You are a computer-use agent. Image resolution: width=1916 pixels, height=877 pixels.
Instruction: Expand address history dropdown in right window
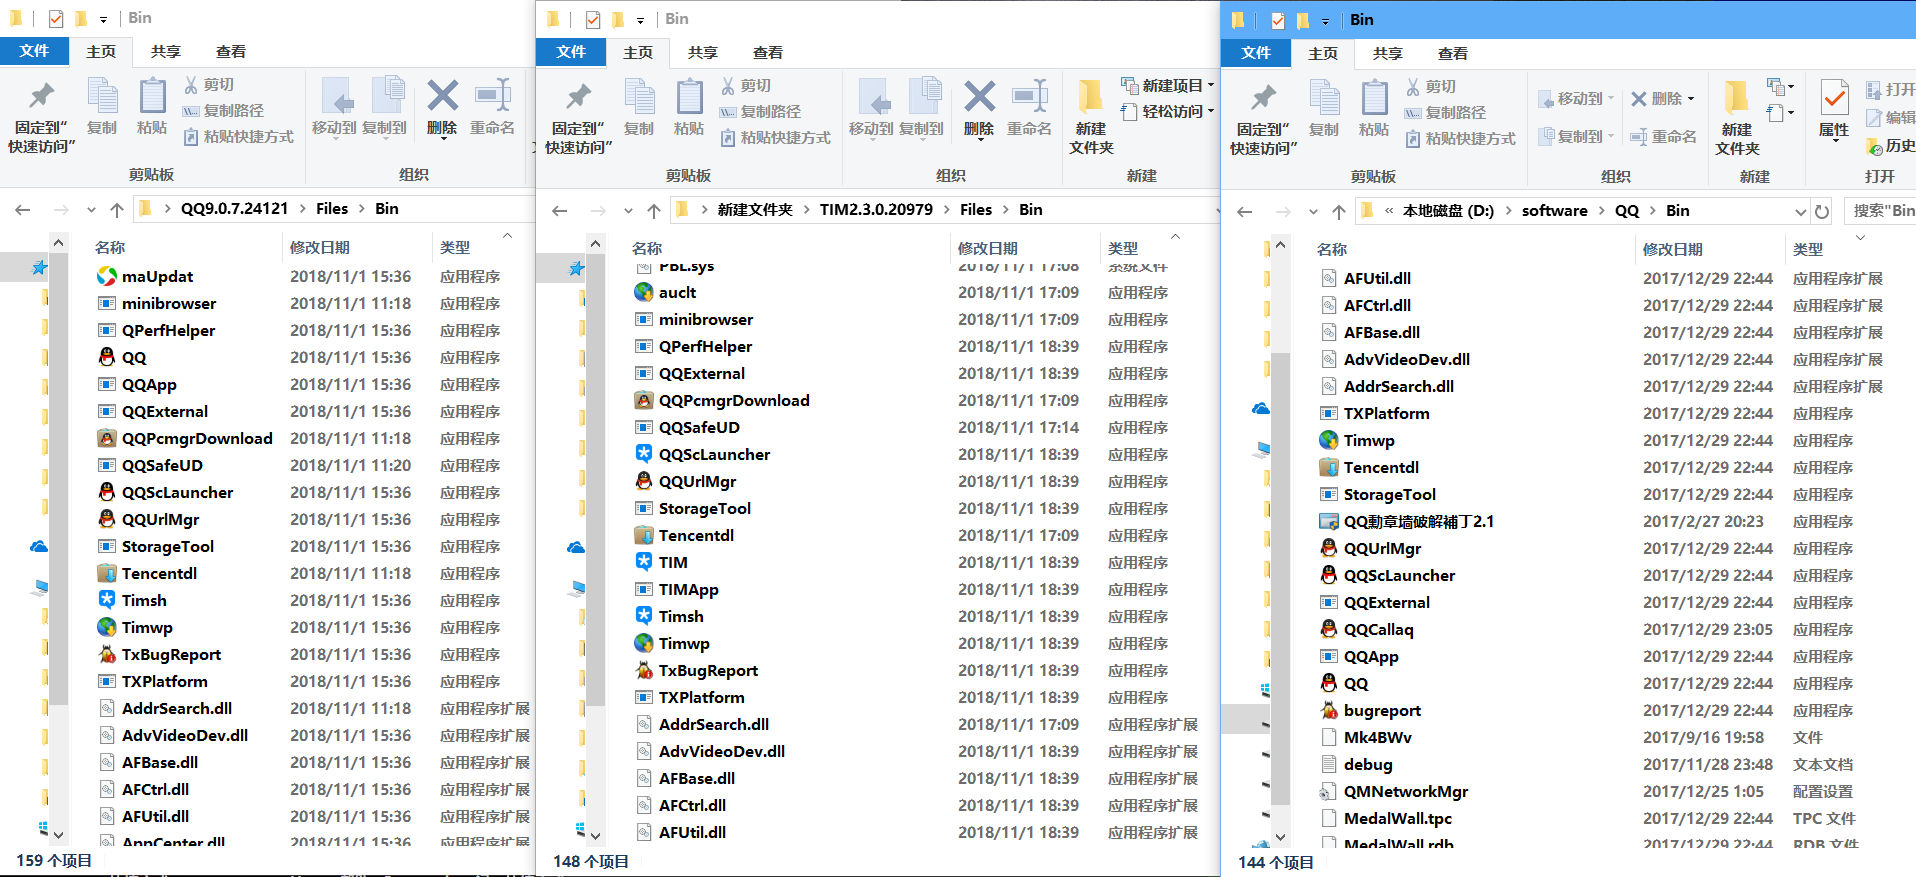point(1800,211)
